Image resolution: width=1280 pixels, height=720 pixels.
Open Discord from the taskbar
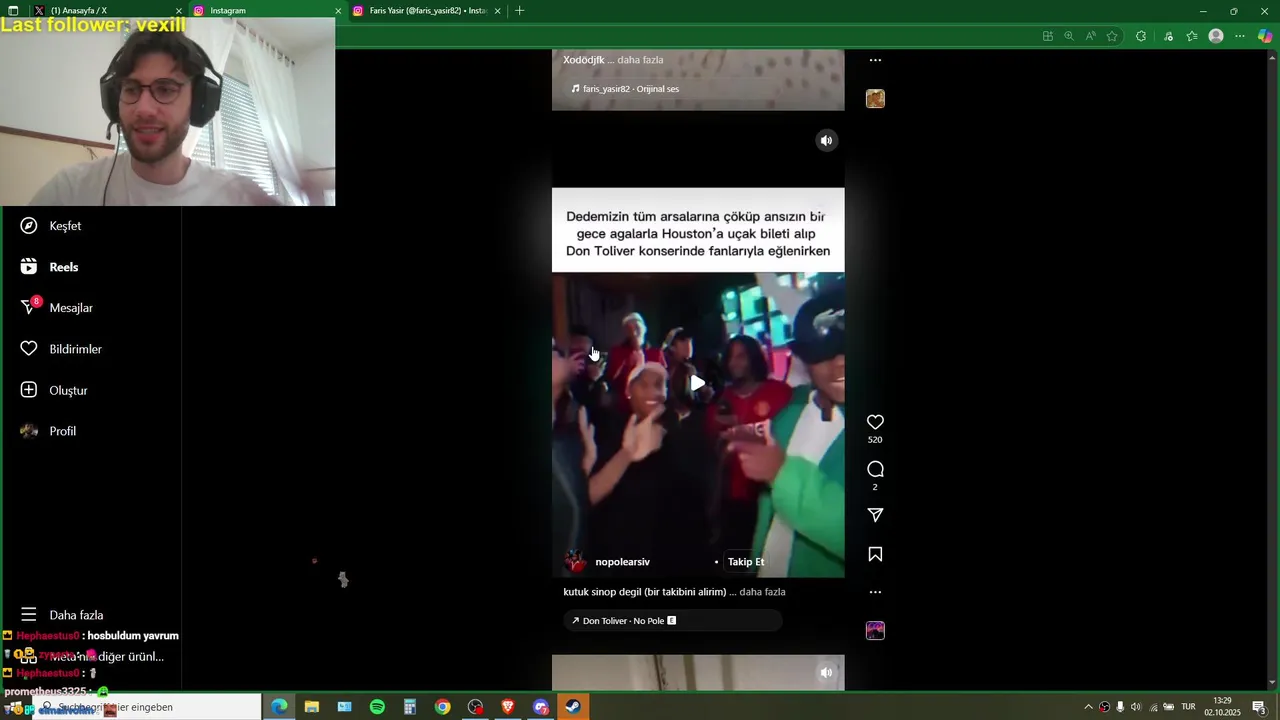click(x=541, y=707)
